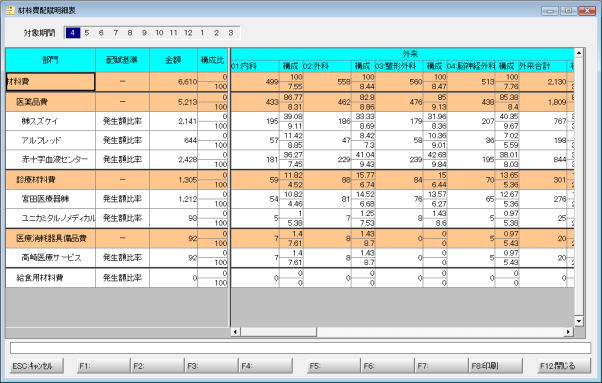Select period month 3

231,33
